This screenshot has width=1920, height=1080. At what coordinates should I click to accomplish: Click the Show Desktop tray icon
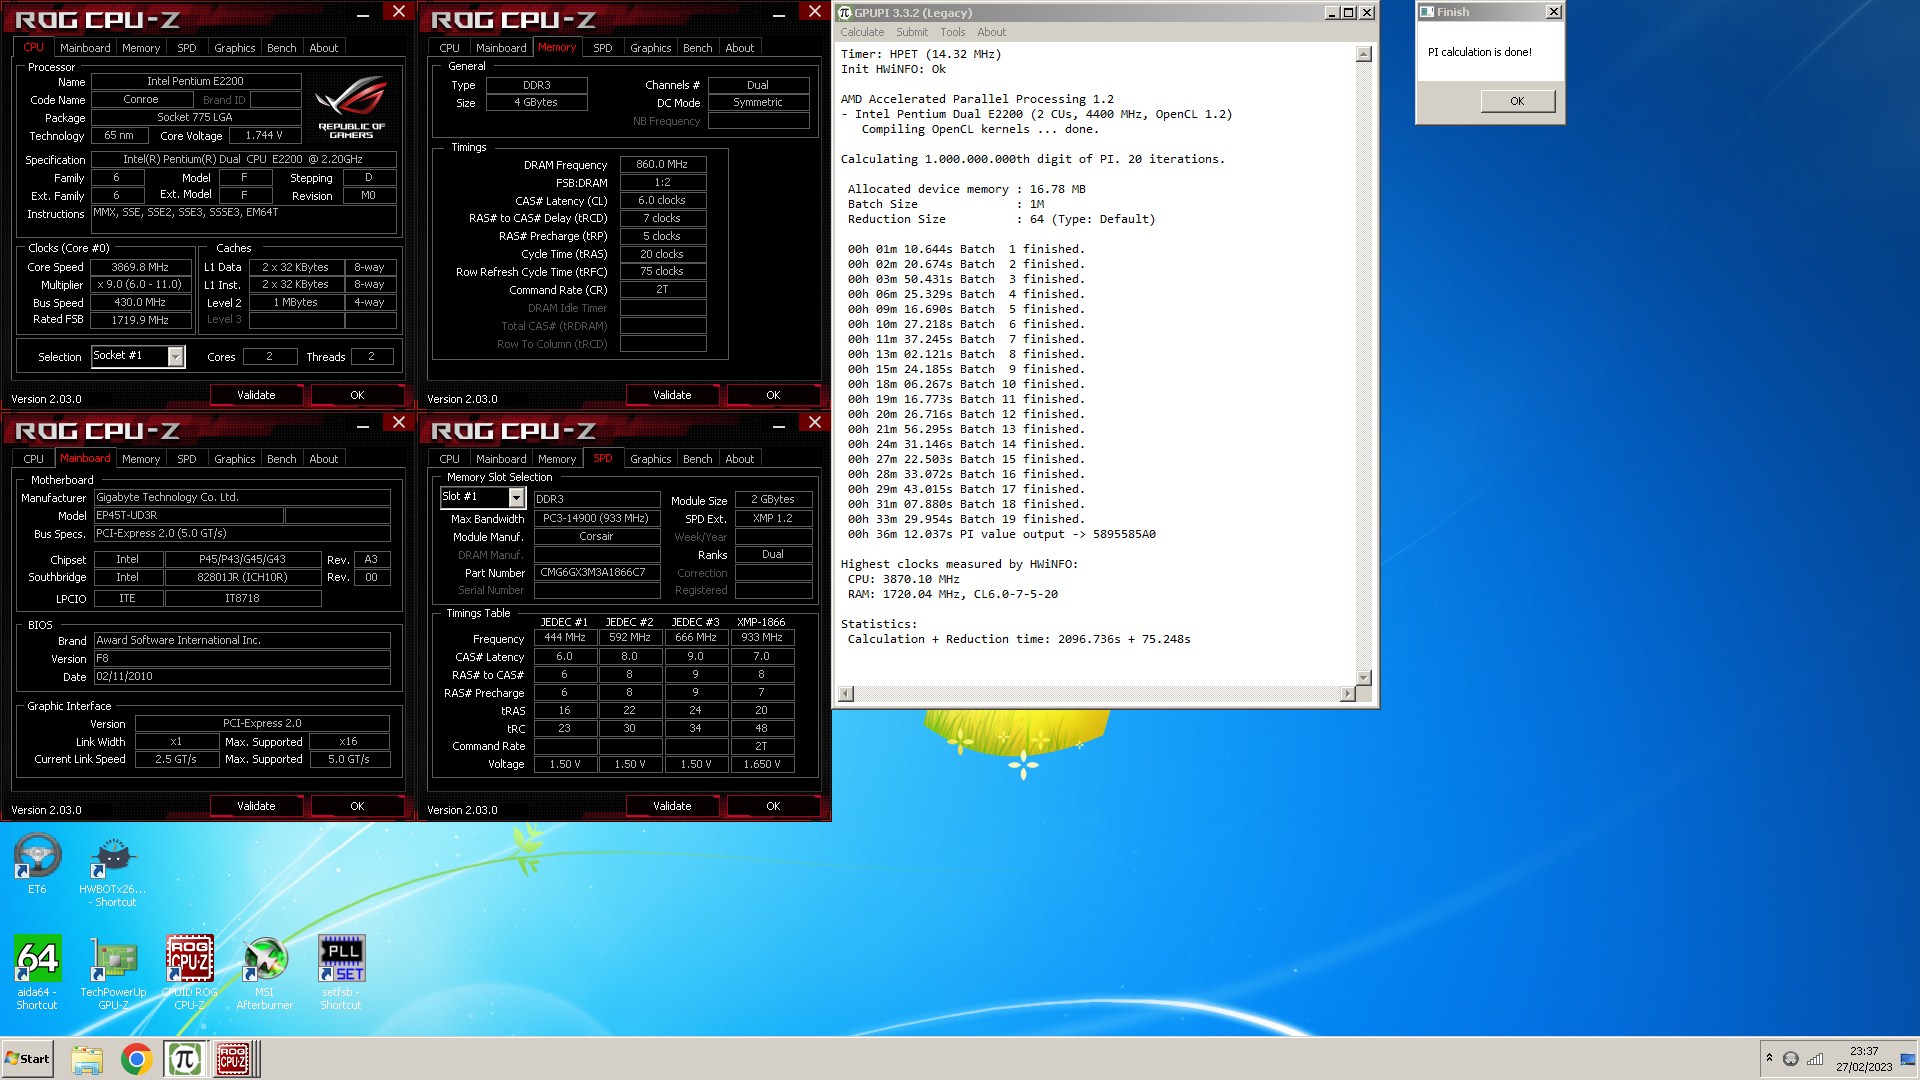[1908, 1058]
